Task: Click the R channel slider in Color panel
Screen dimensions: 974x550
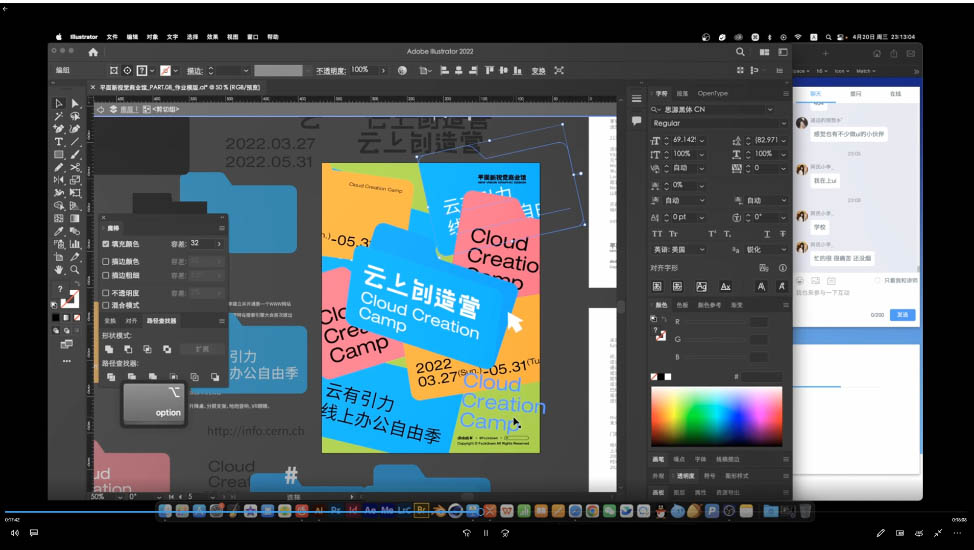Action: tap(716, 322)
